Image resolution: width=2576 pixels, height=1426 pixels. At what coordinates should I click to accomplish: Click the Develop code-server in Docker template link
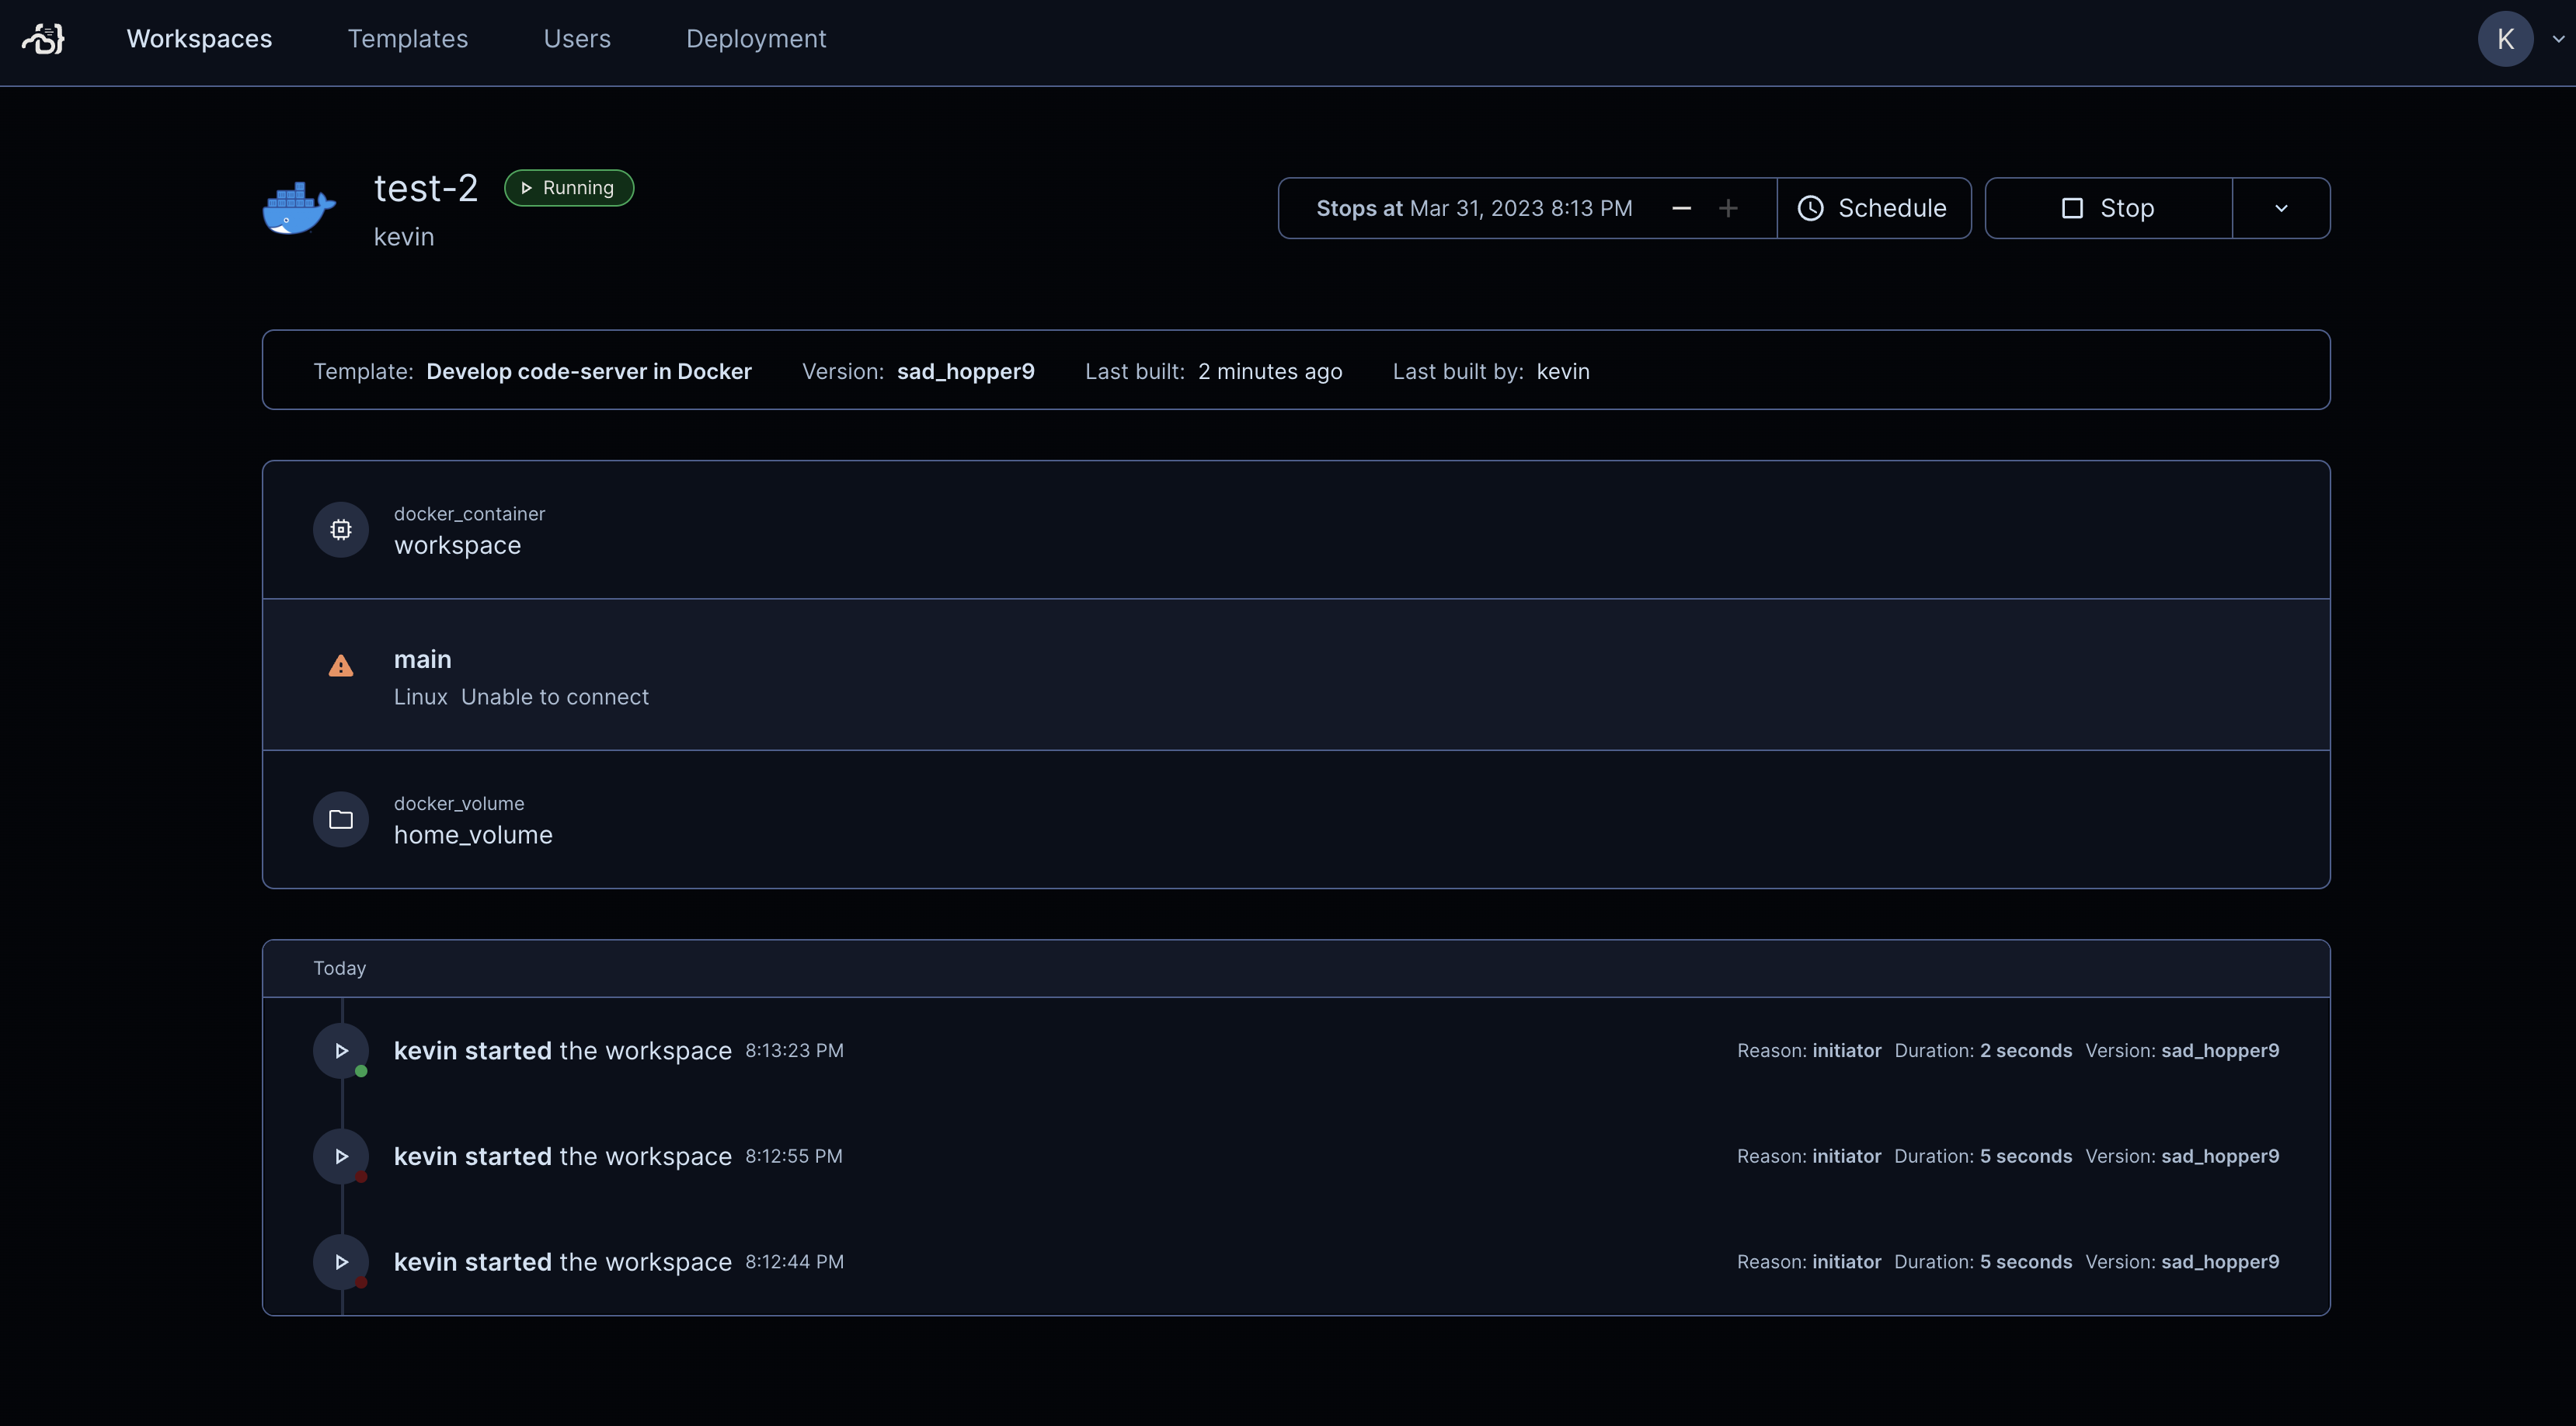click(x=588, y=371)
